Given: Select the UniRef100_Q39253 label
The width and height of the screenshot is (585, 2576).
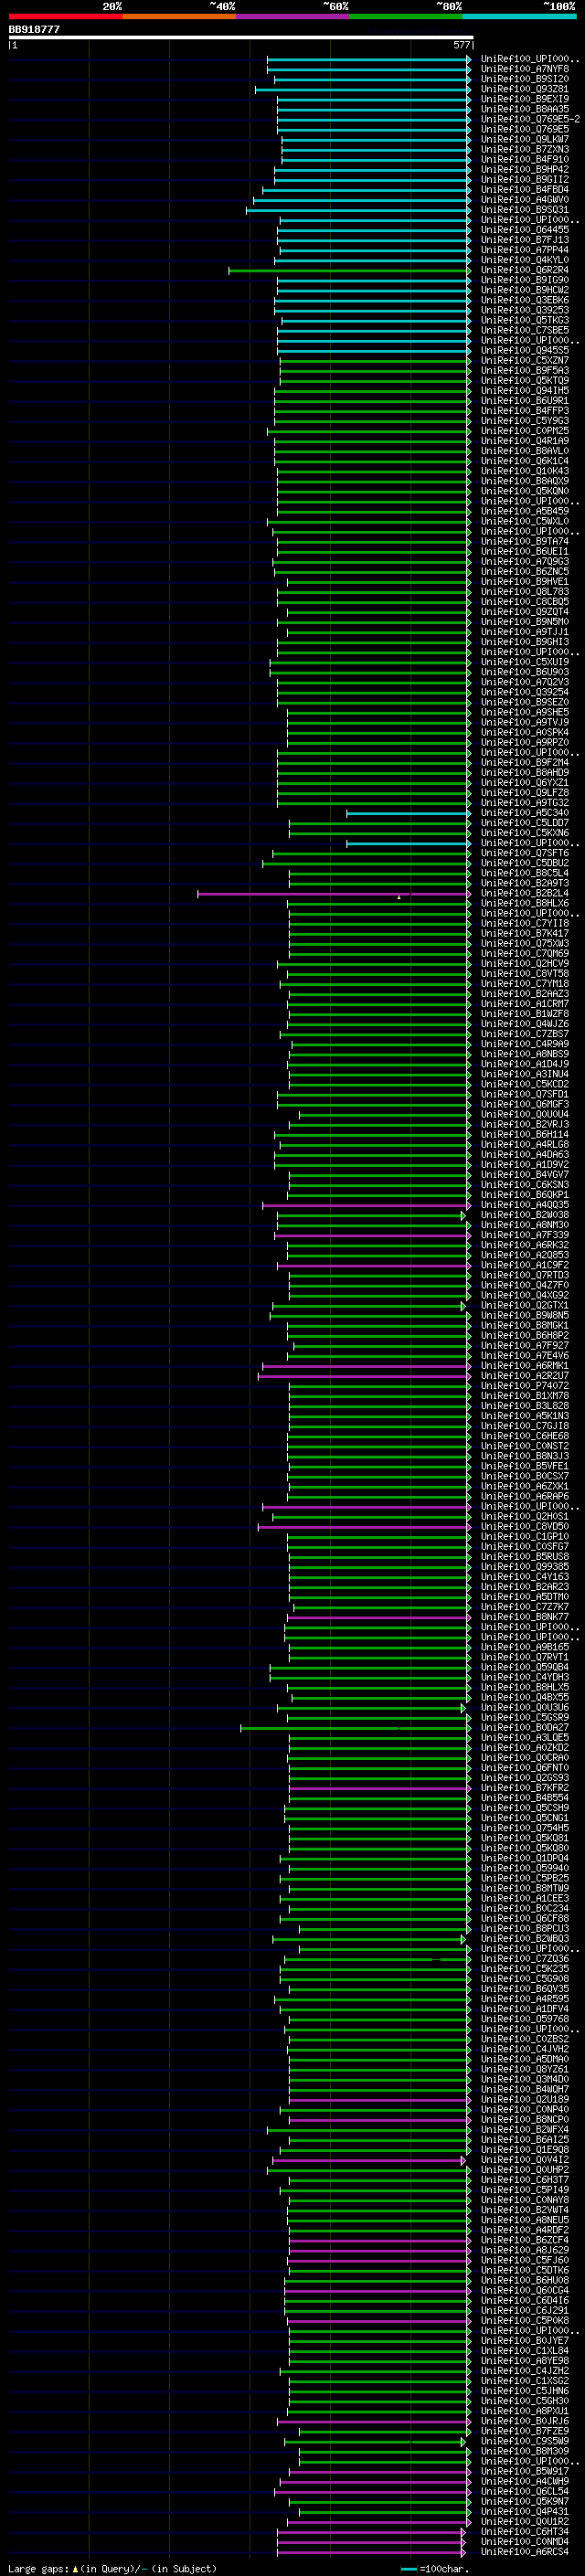Looking at the screenshot, I should tap(525, 310).
